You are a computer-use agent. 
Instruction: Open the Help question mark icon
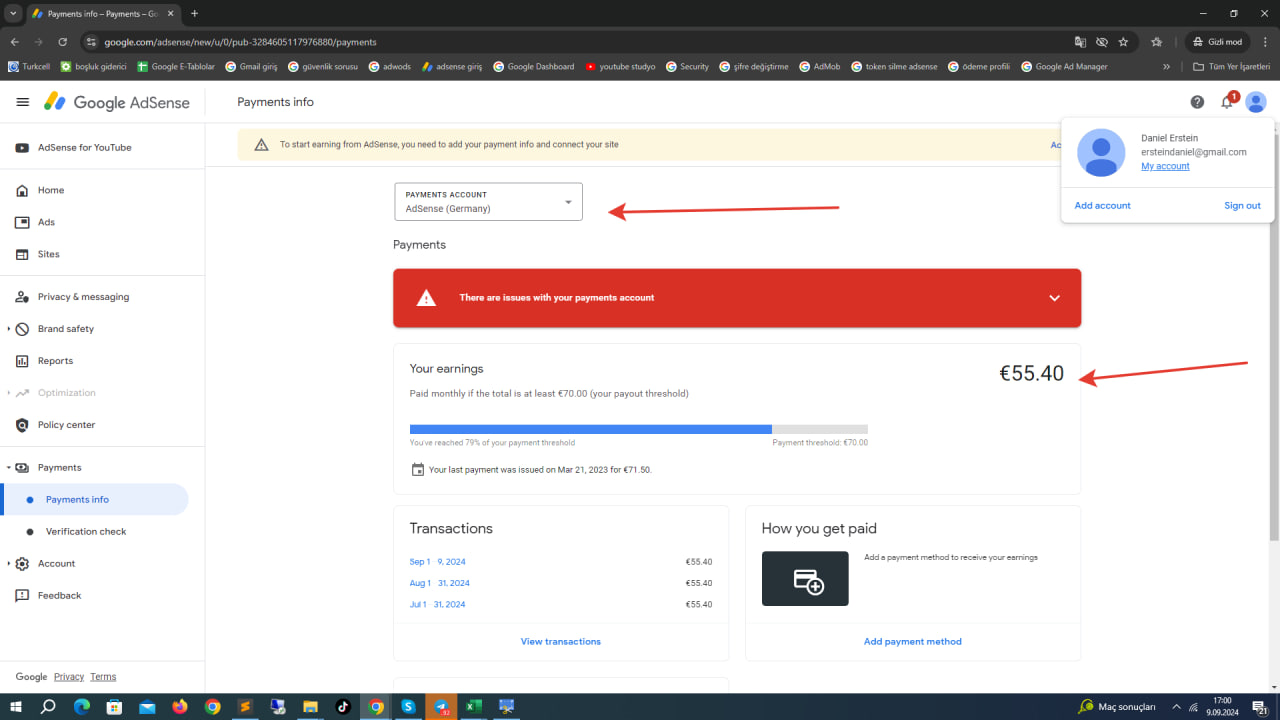tap(1197, 102)
